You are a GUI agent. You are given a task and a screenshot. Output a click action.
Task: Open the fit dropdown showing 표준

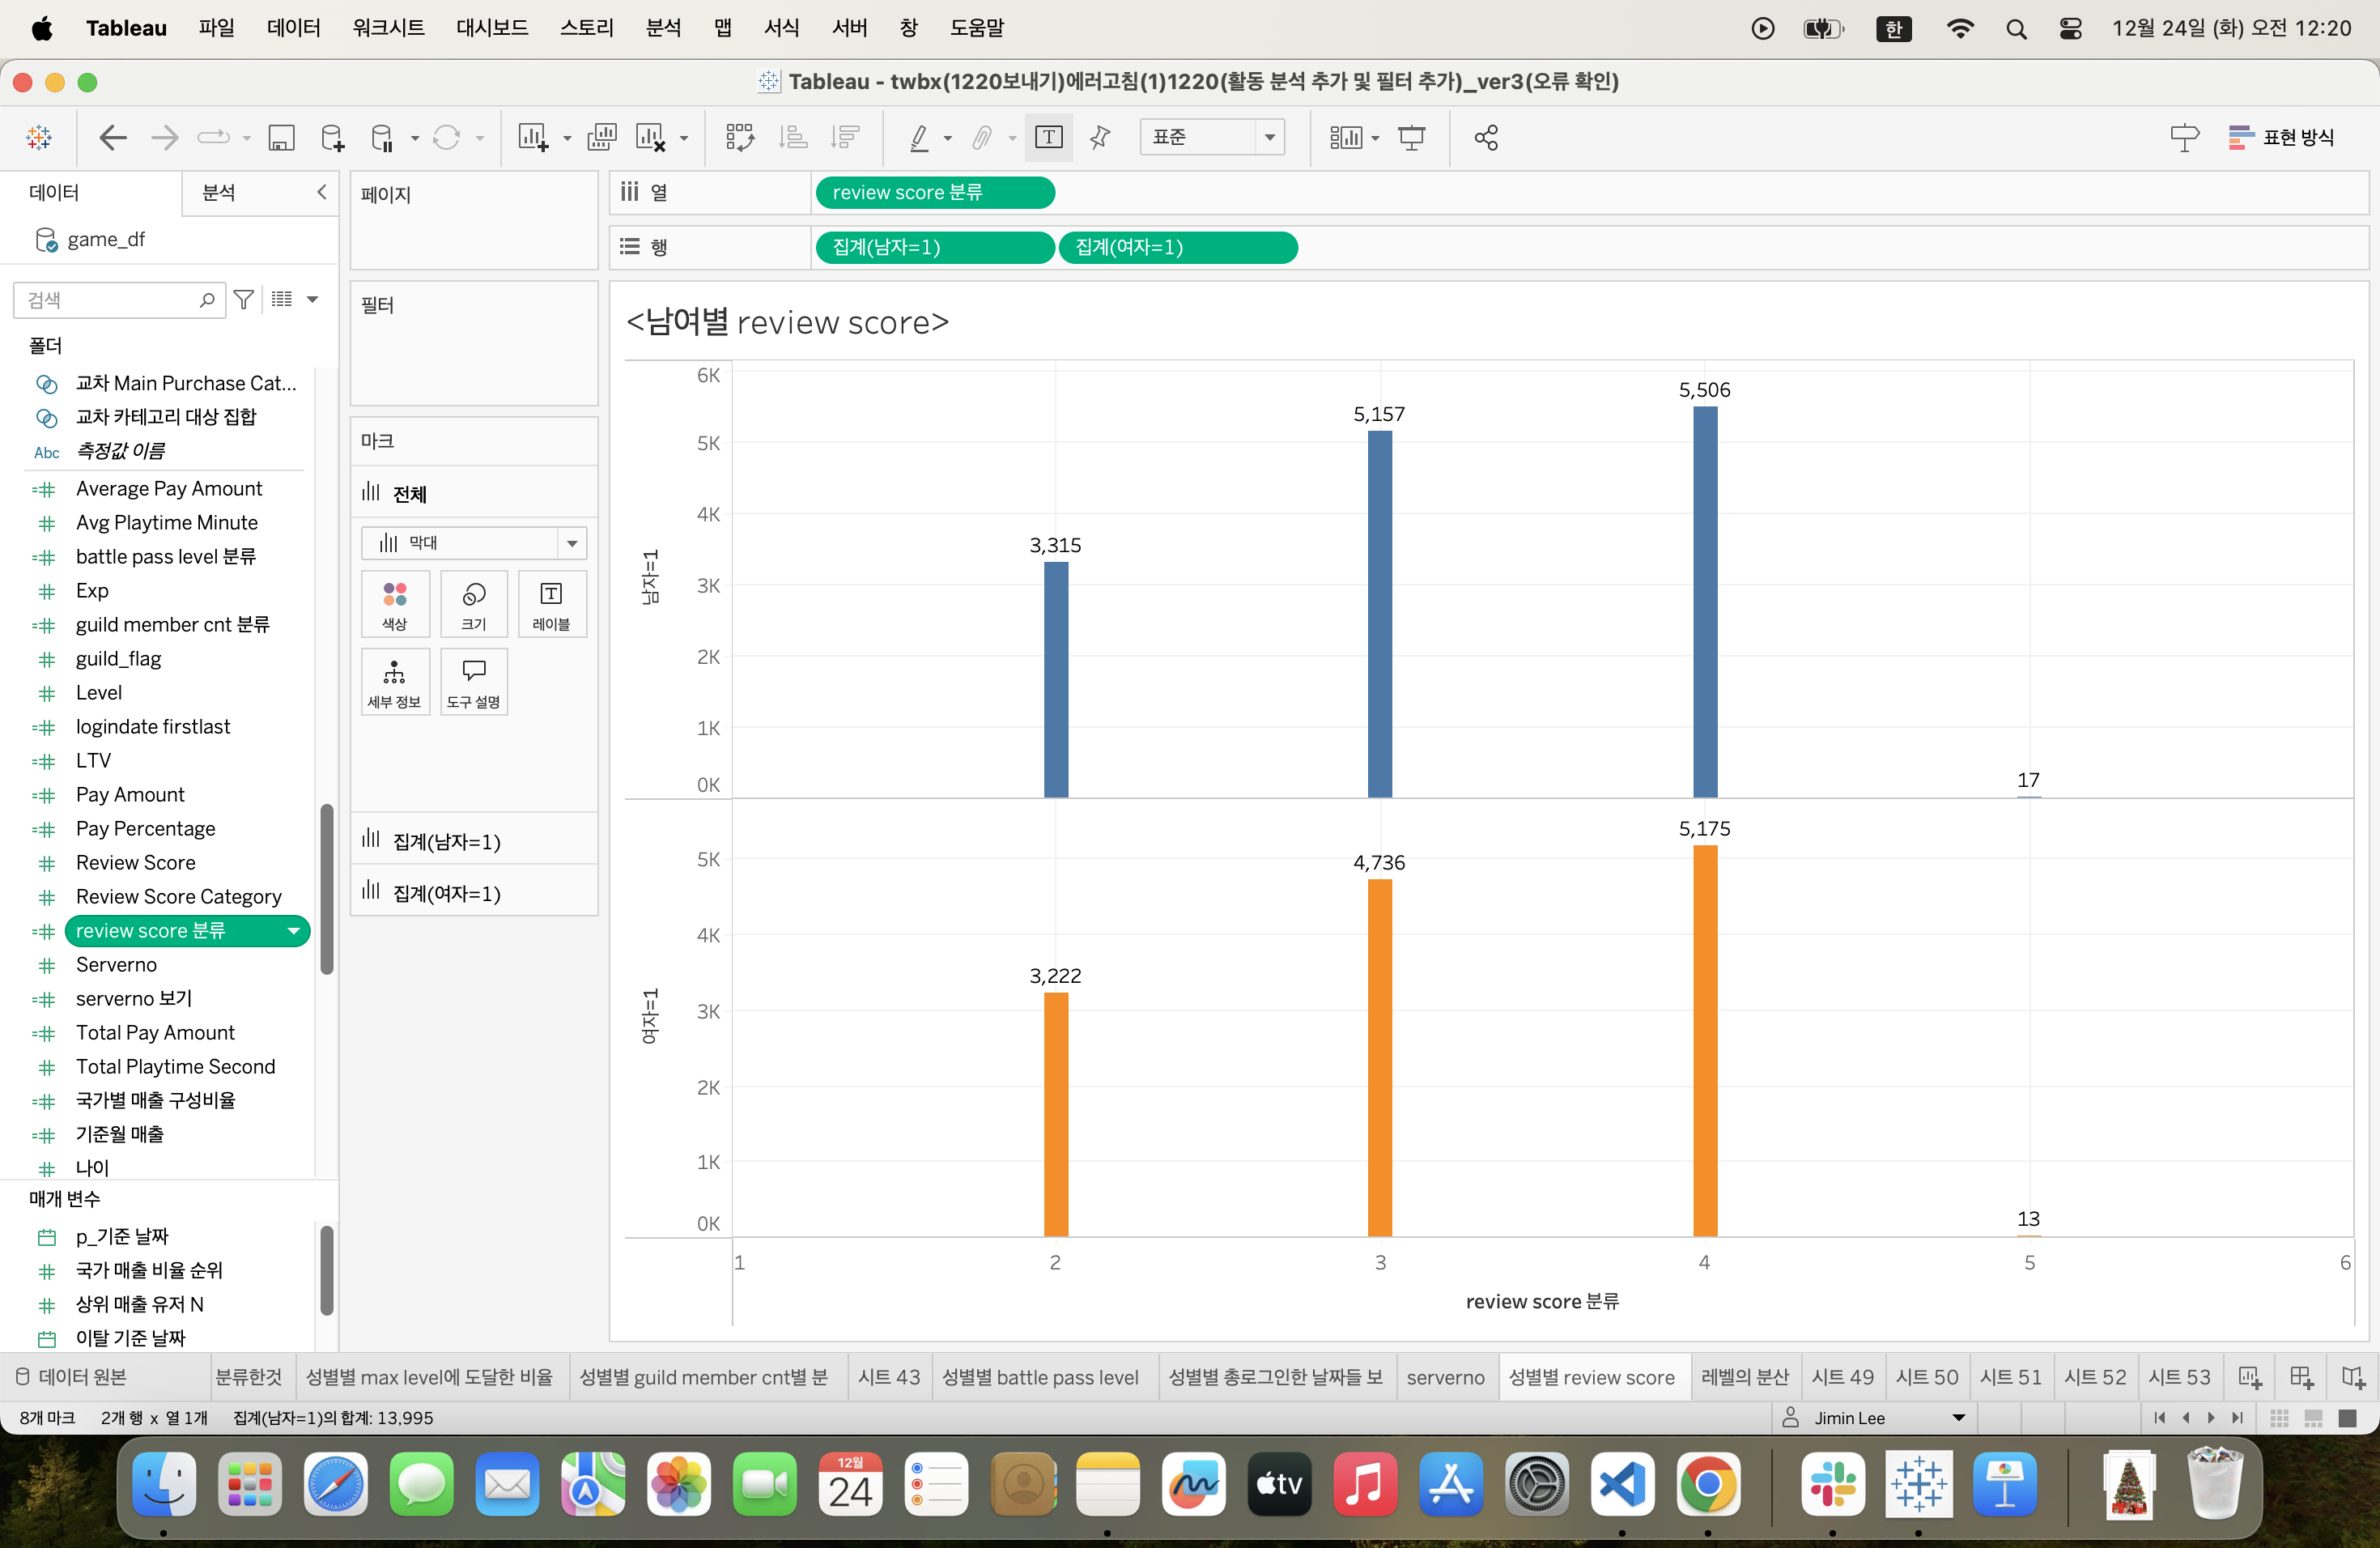pyautogui.click(x=1211, y=138)
